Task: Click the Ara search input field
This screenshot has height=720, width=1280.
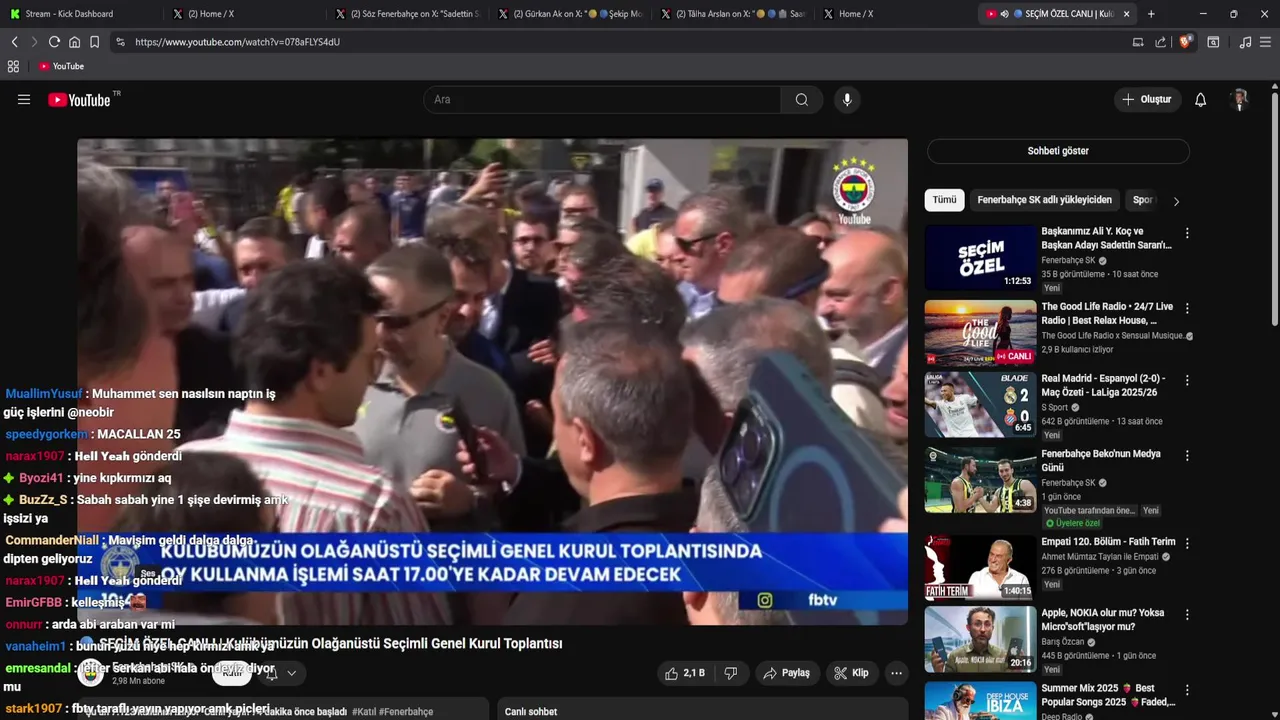Action: tap(602, 100)
